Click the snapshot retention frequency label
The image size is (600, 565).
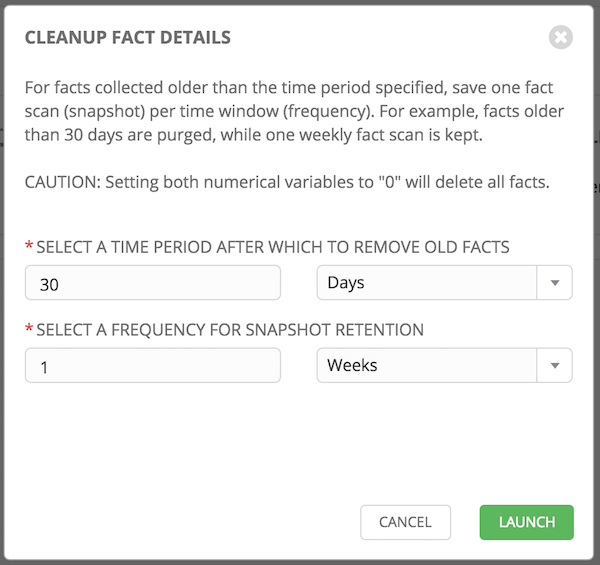230,330
